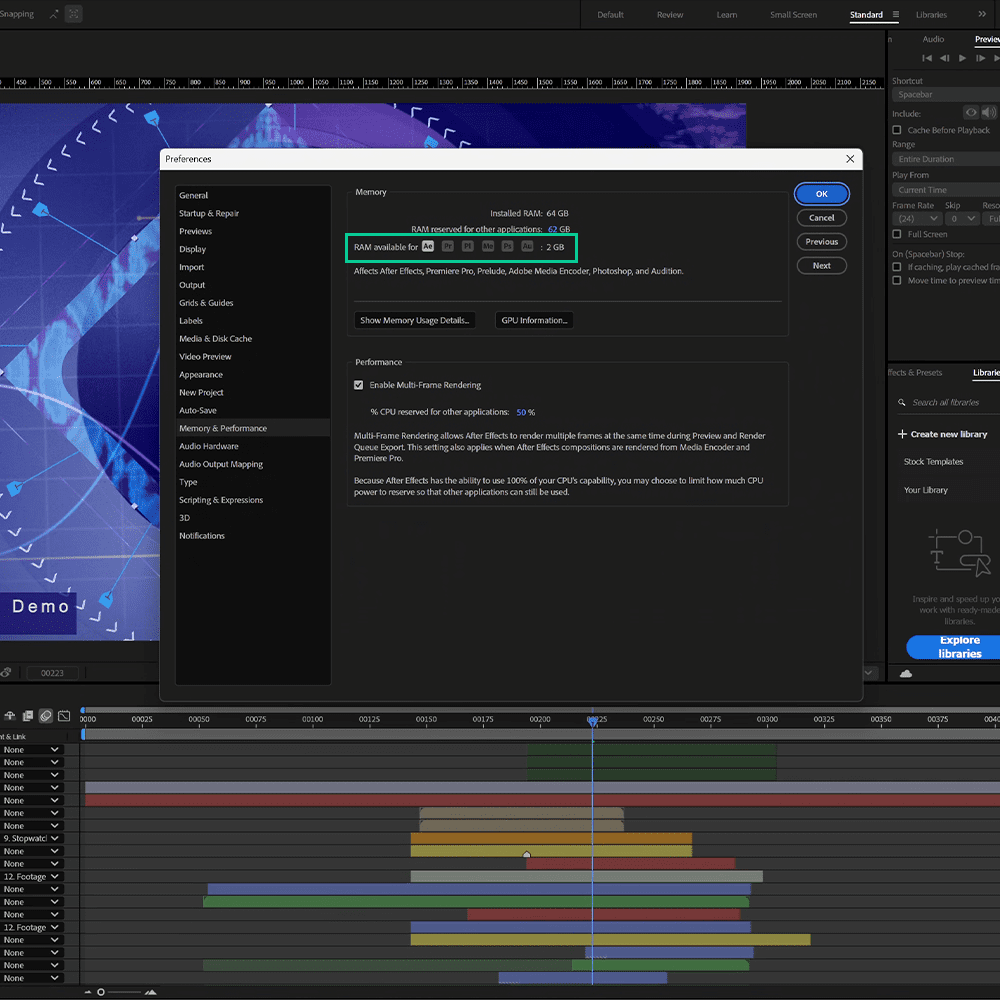Toggle video include eye icon in Preview panel
The height and width of the screenshot is (1000, 1000).
click(969, 113)
